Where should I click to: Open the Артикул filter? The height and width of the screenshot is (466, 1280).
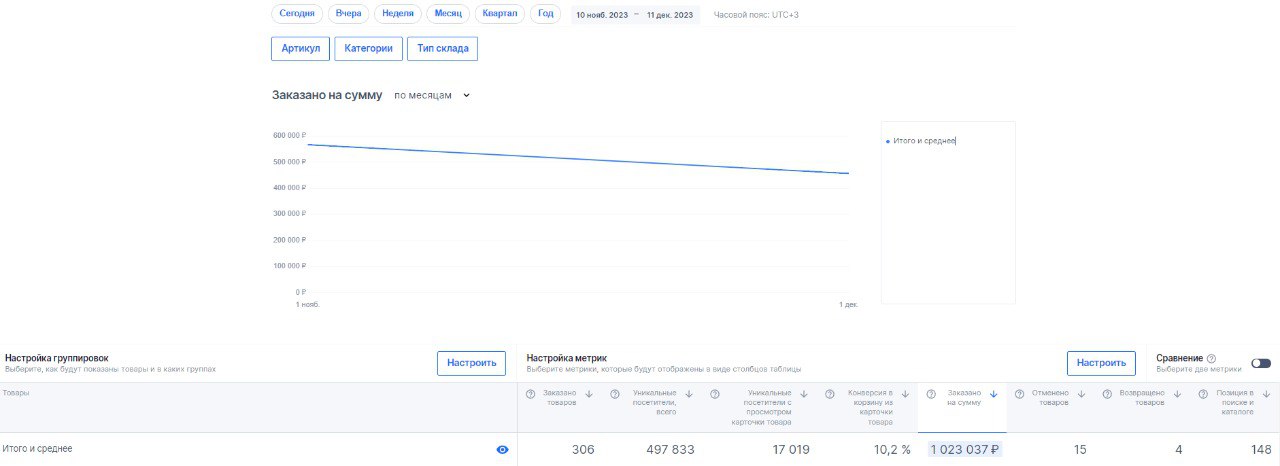pyautogui.click(x=300, y=48)
